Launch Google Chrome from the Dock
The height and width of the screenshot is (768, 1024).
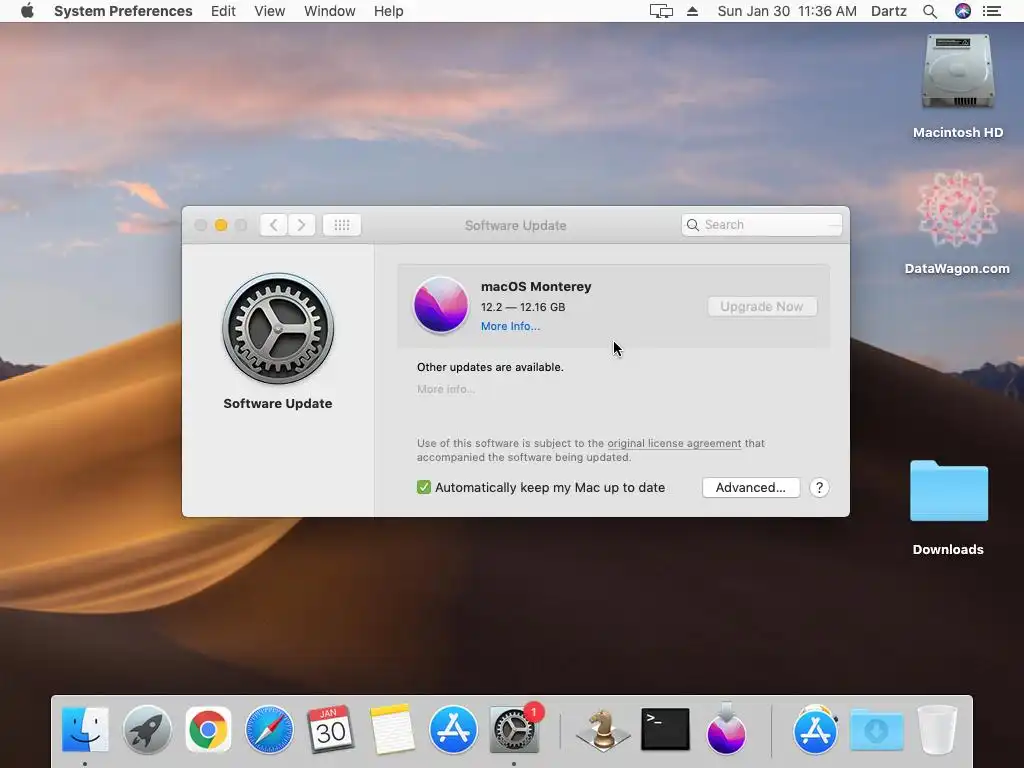point(208,729)
